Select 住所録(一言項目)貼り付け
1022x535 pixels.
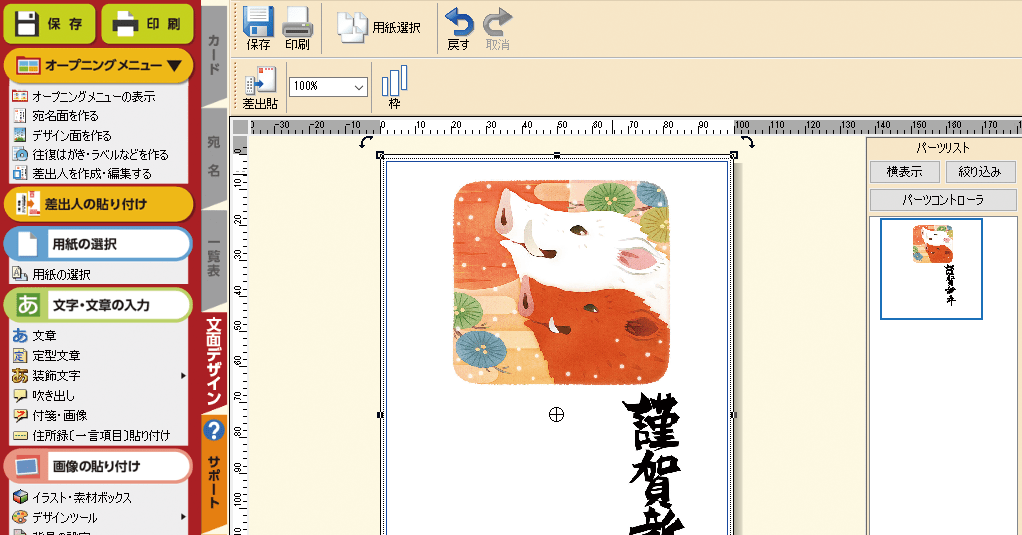[101, 435]
